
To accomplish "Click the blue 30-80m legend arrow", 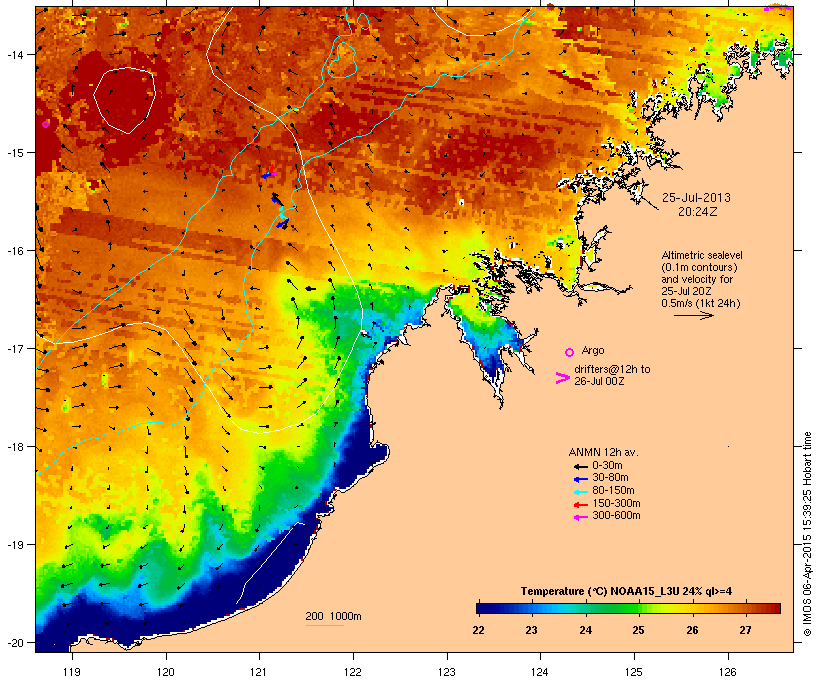I will 580,479.
